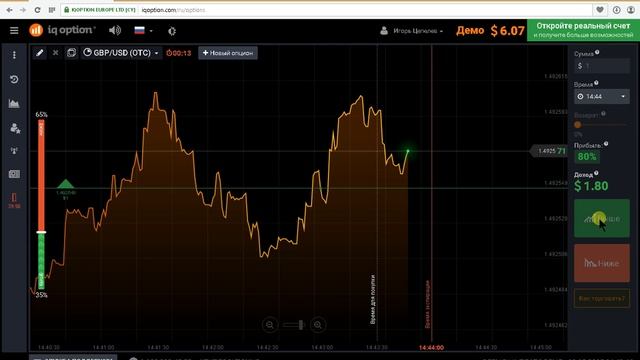This screenshot has height=360, width=640.
Task: Click the iq option logo
Action: coord(62,30)
